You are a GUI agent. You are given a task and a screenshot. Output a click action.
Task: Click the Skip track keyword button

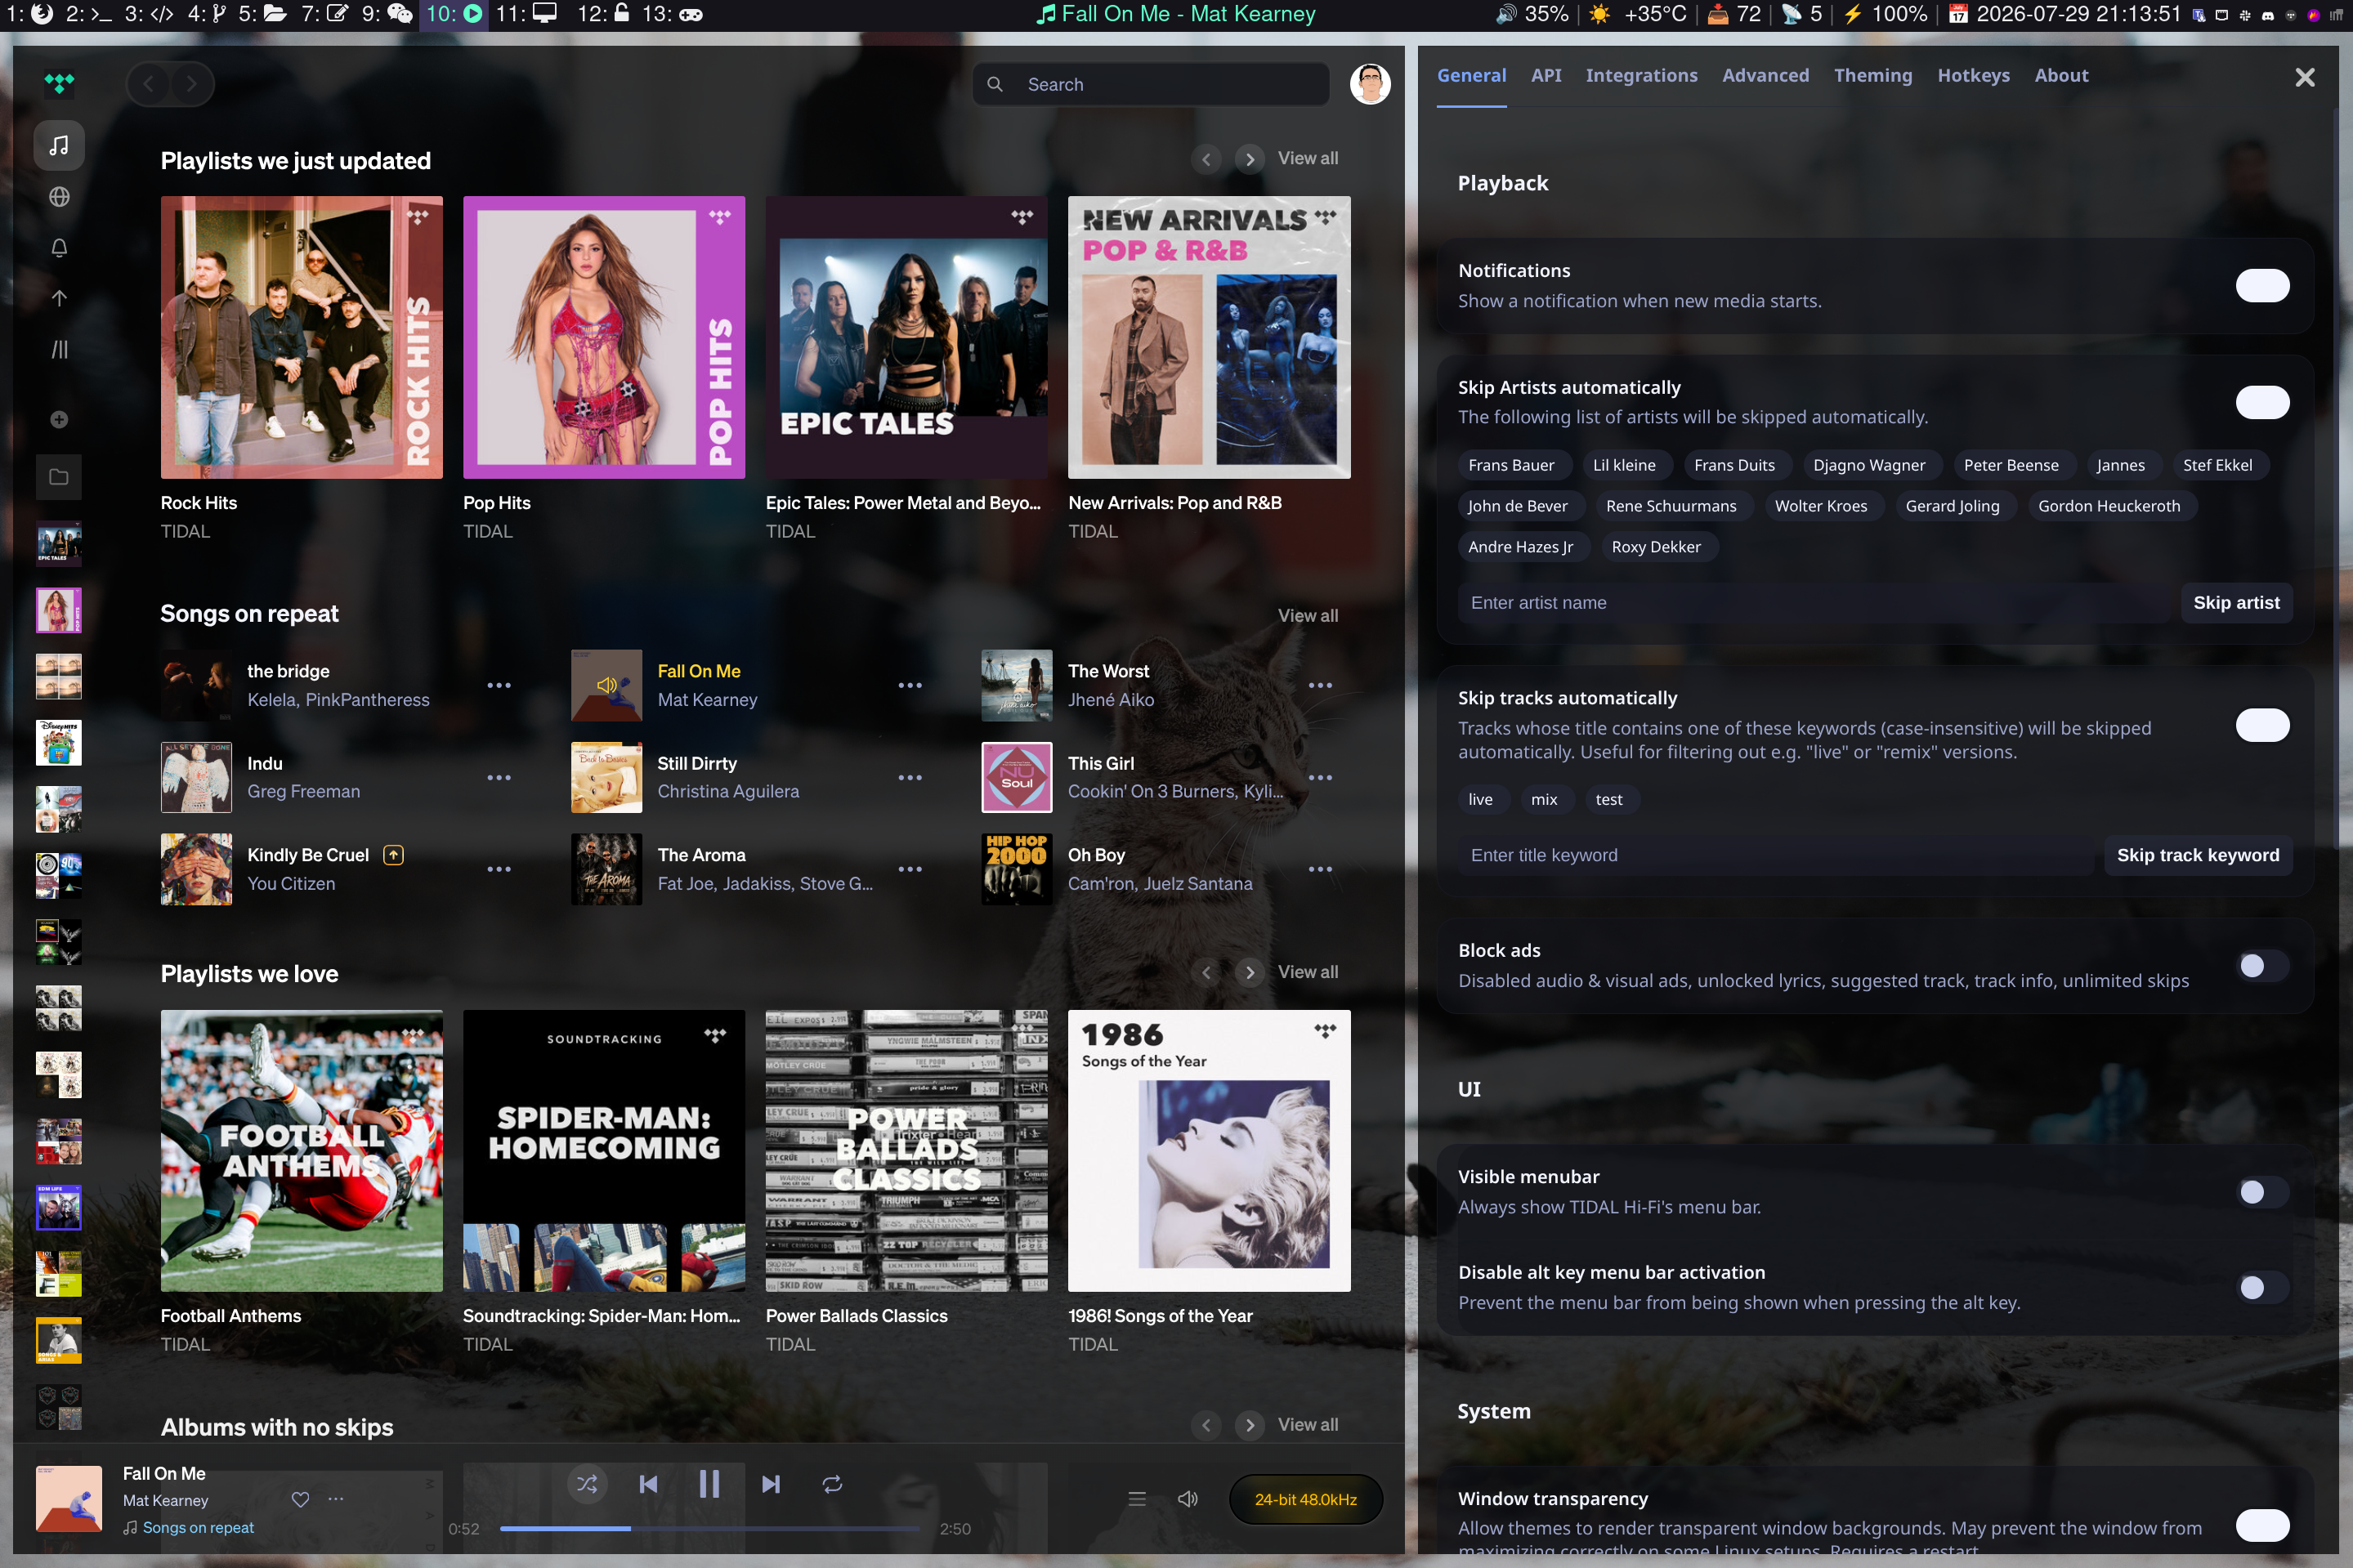(x=2197, y=855)
